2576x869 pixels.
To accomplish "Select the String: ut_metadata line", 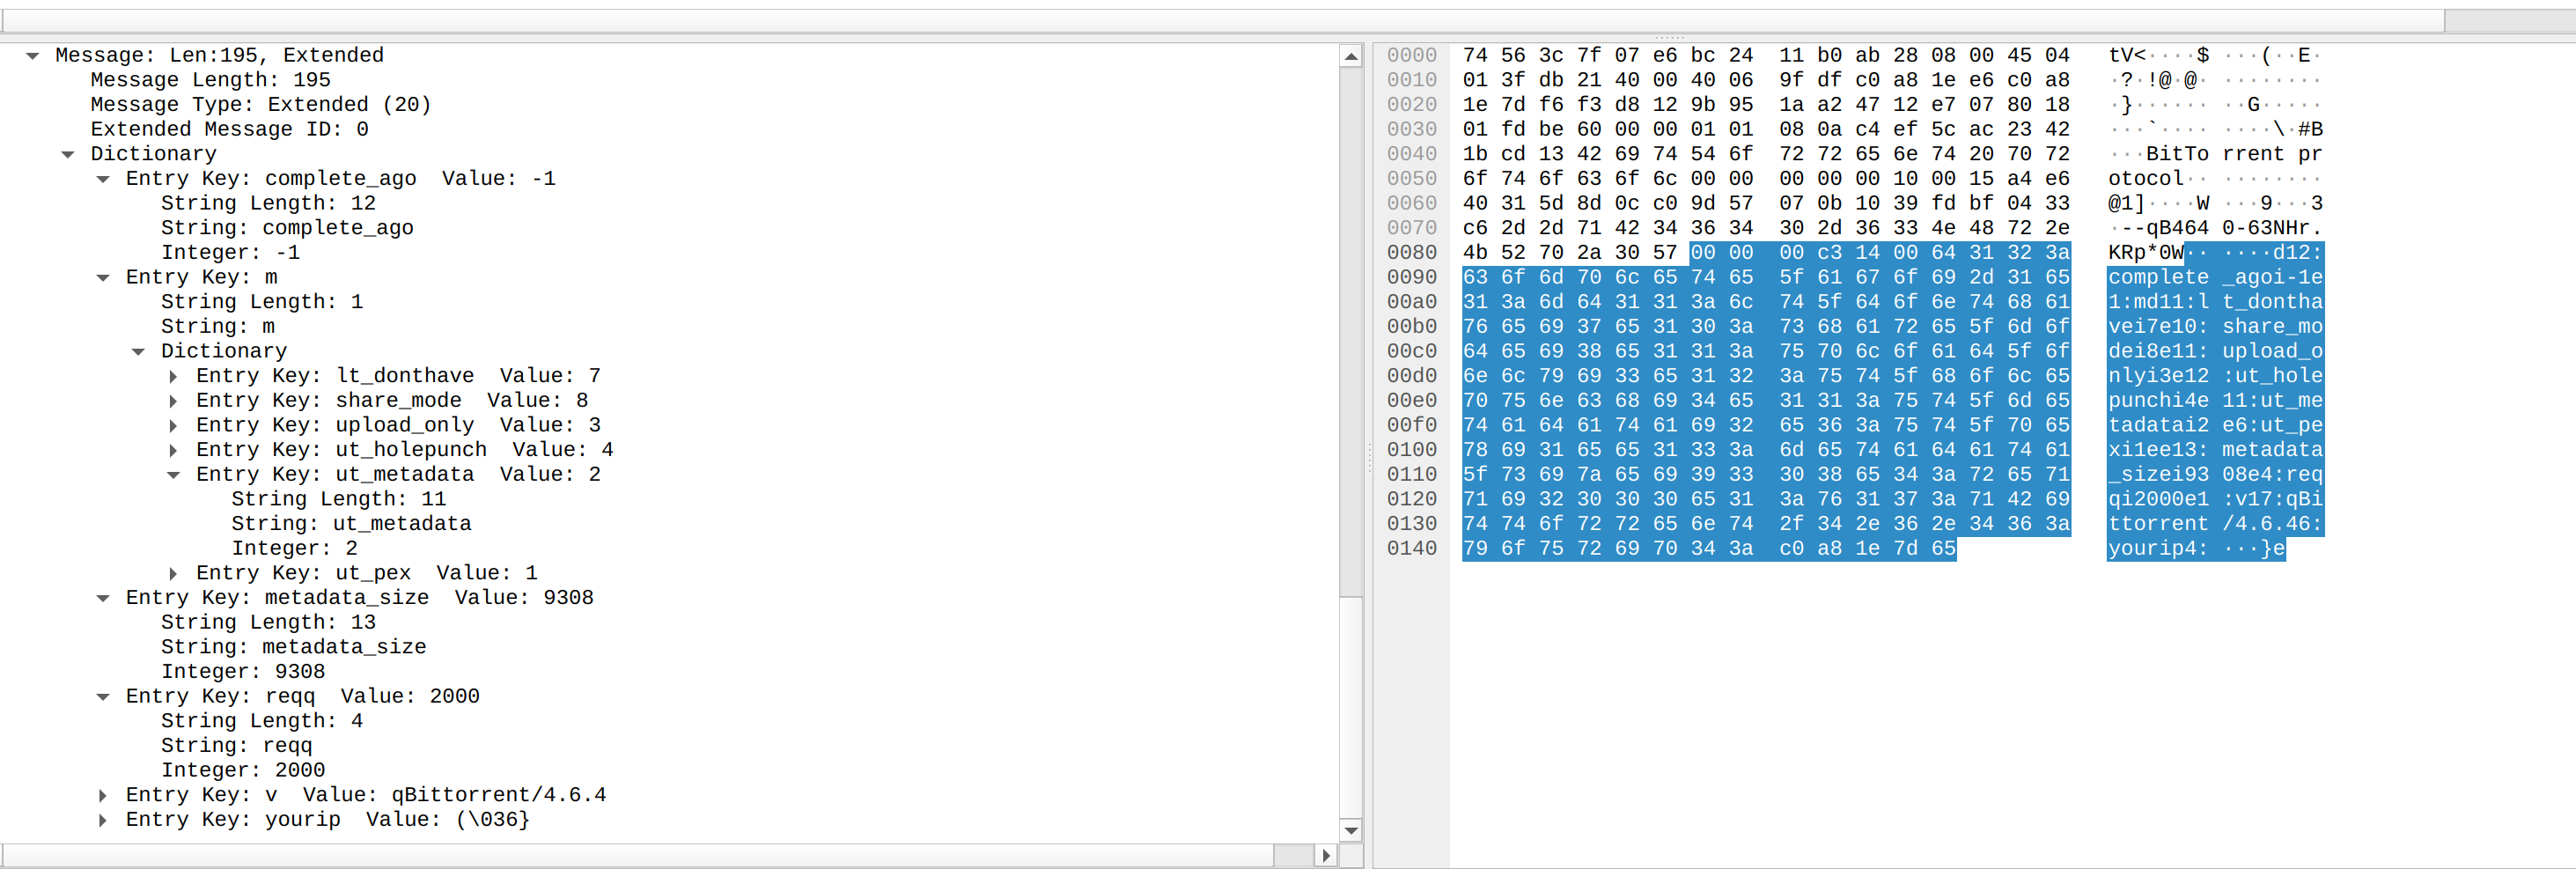I will pyautogui.click(x=352, y=523).
